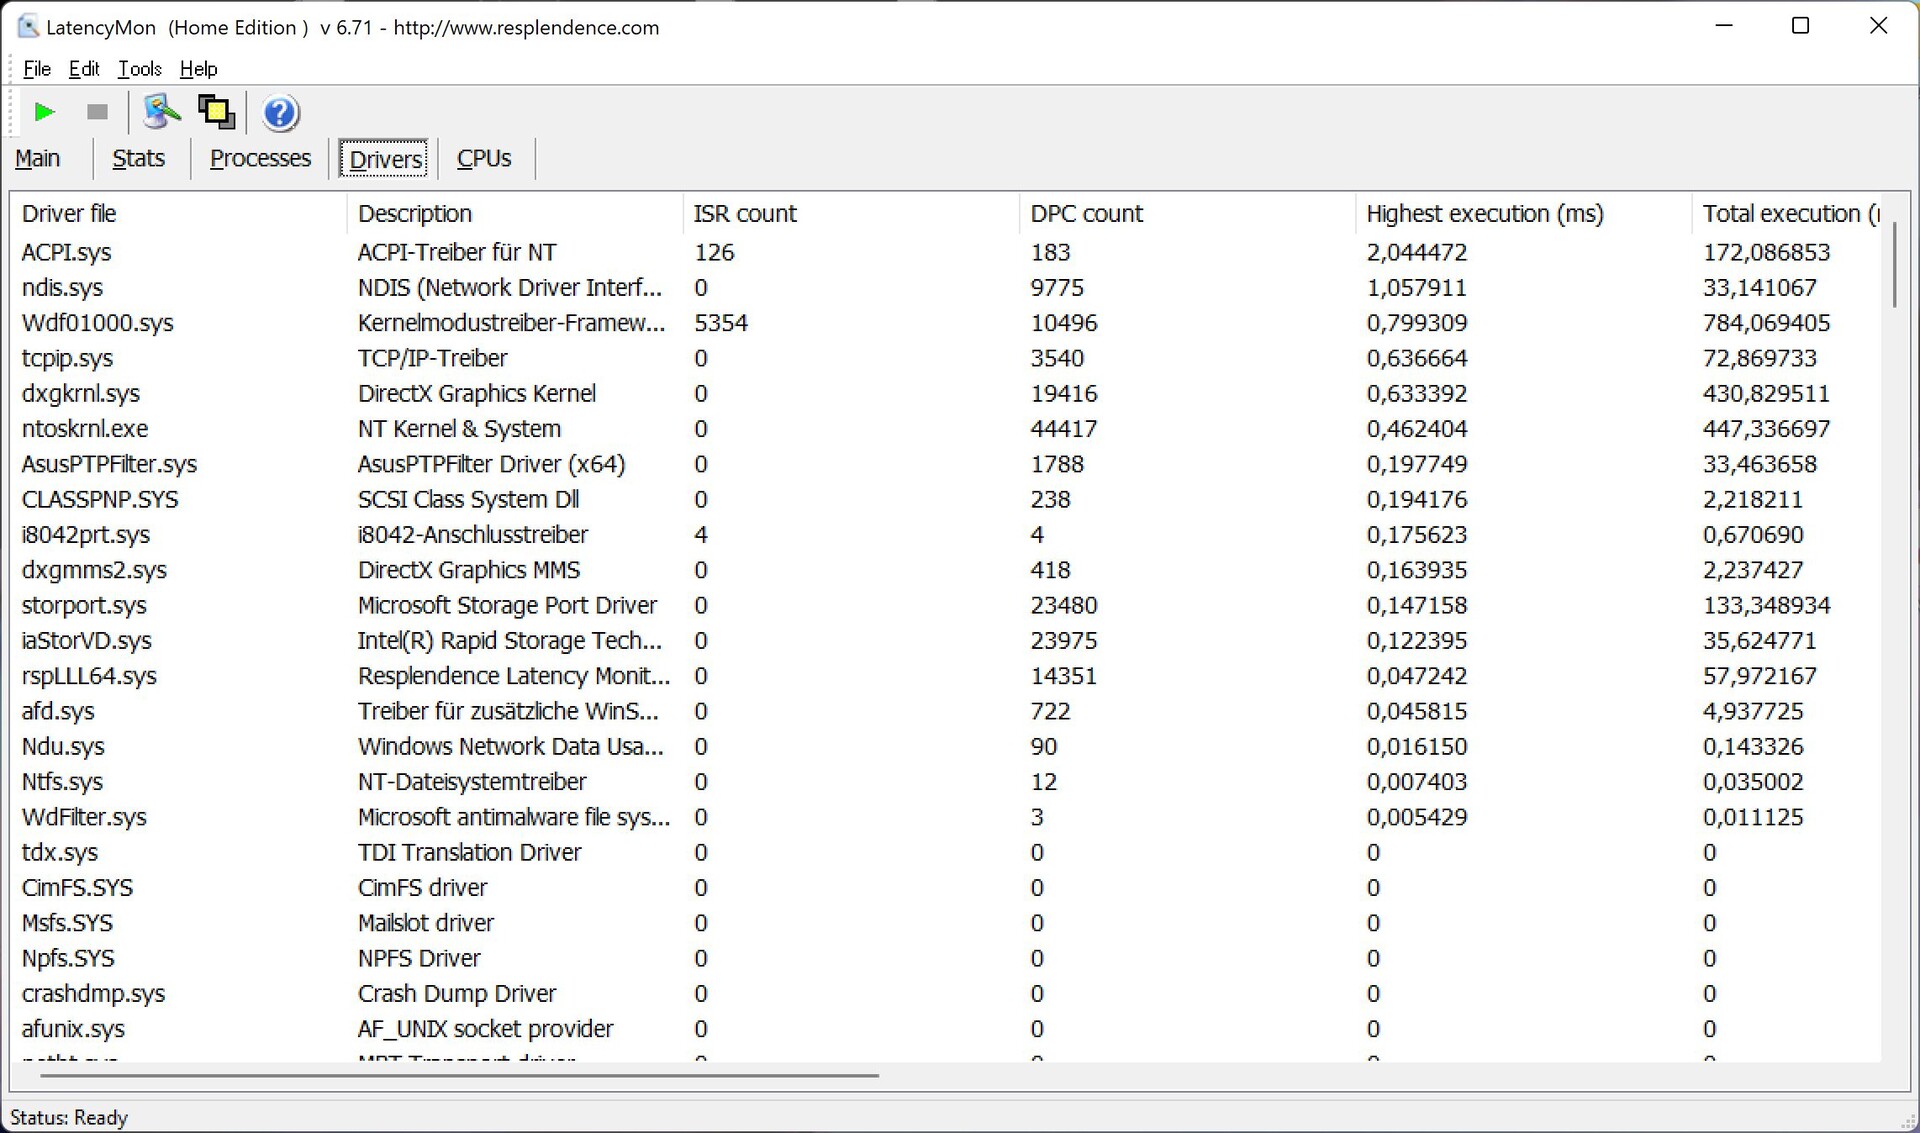This screenshot has height=1133, width=1920.
Task: Open the blue help question icon
Action: (280, 113)
